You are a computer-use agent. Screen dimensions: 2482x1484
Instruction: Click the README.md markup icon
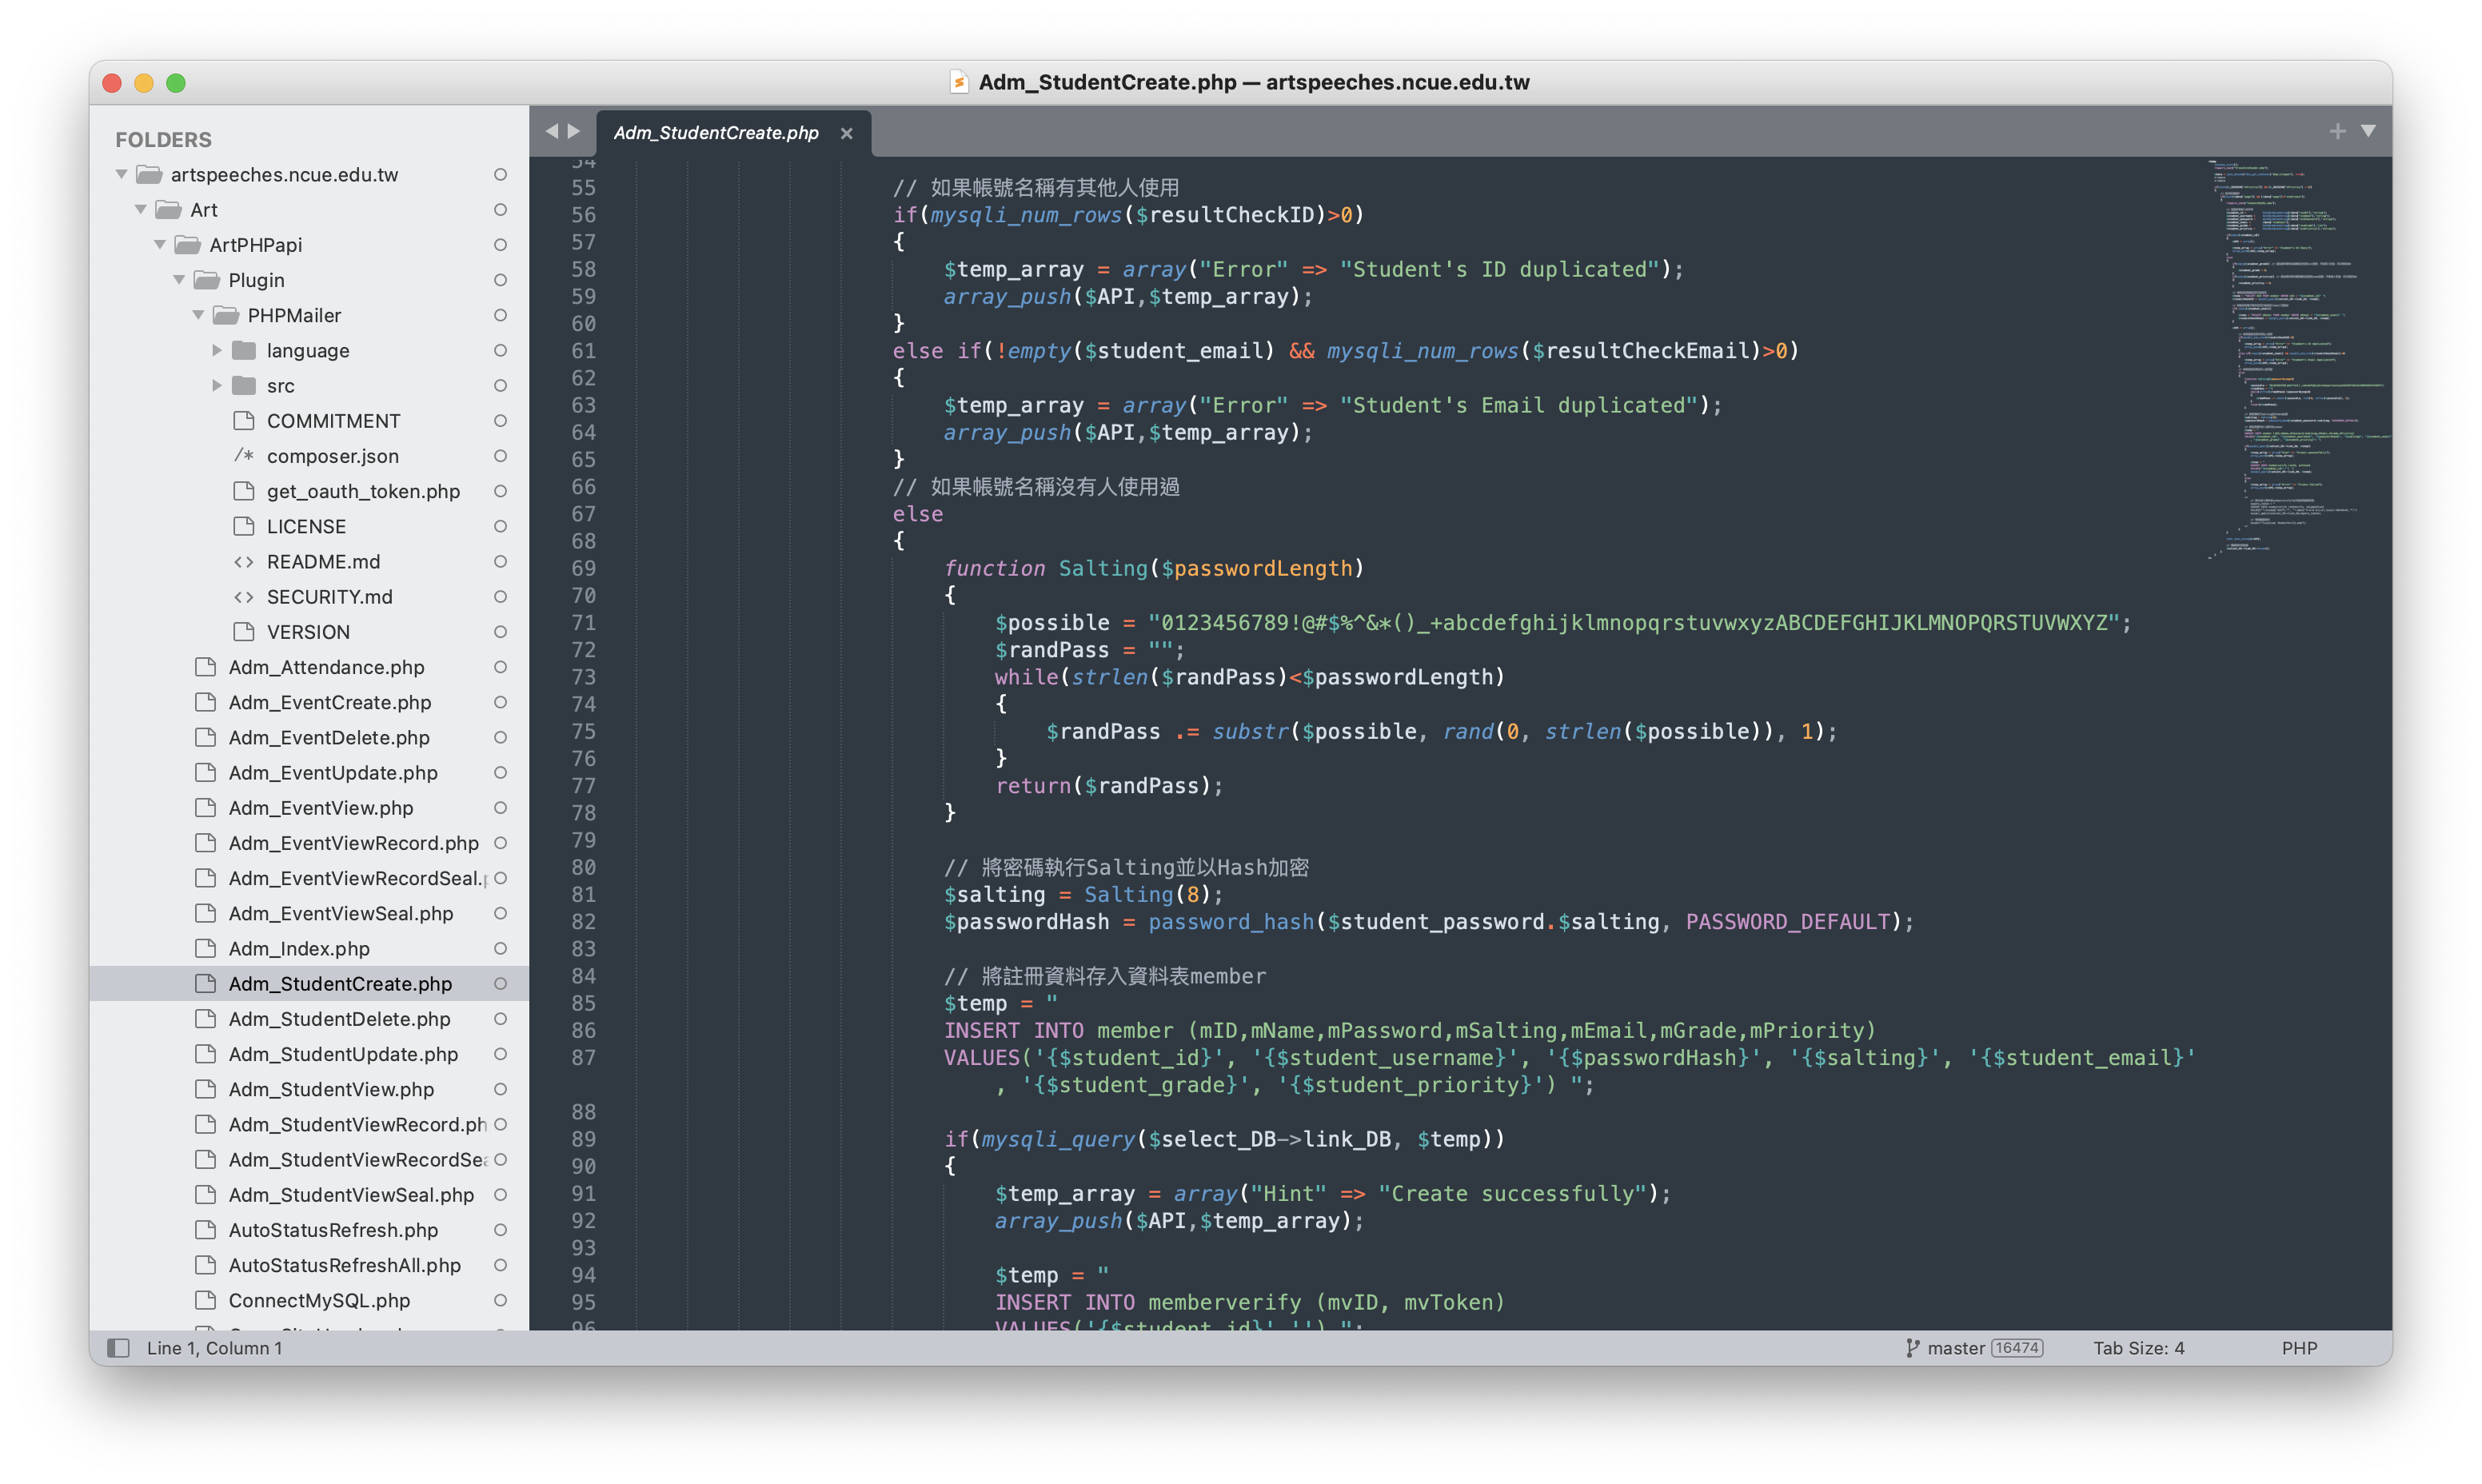[x=244, y=561]
